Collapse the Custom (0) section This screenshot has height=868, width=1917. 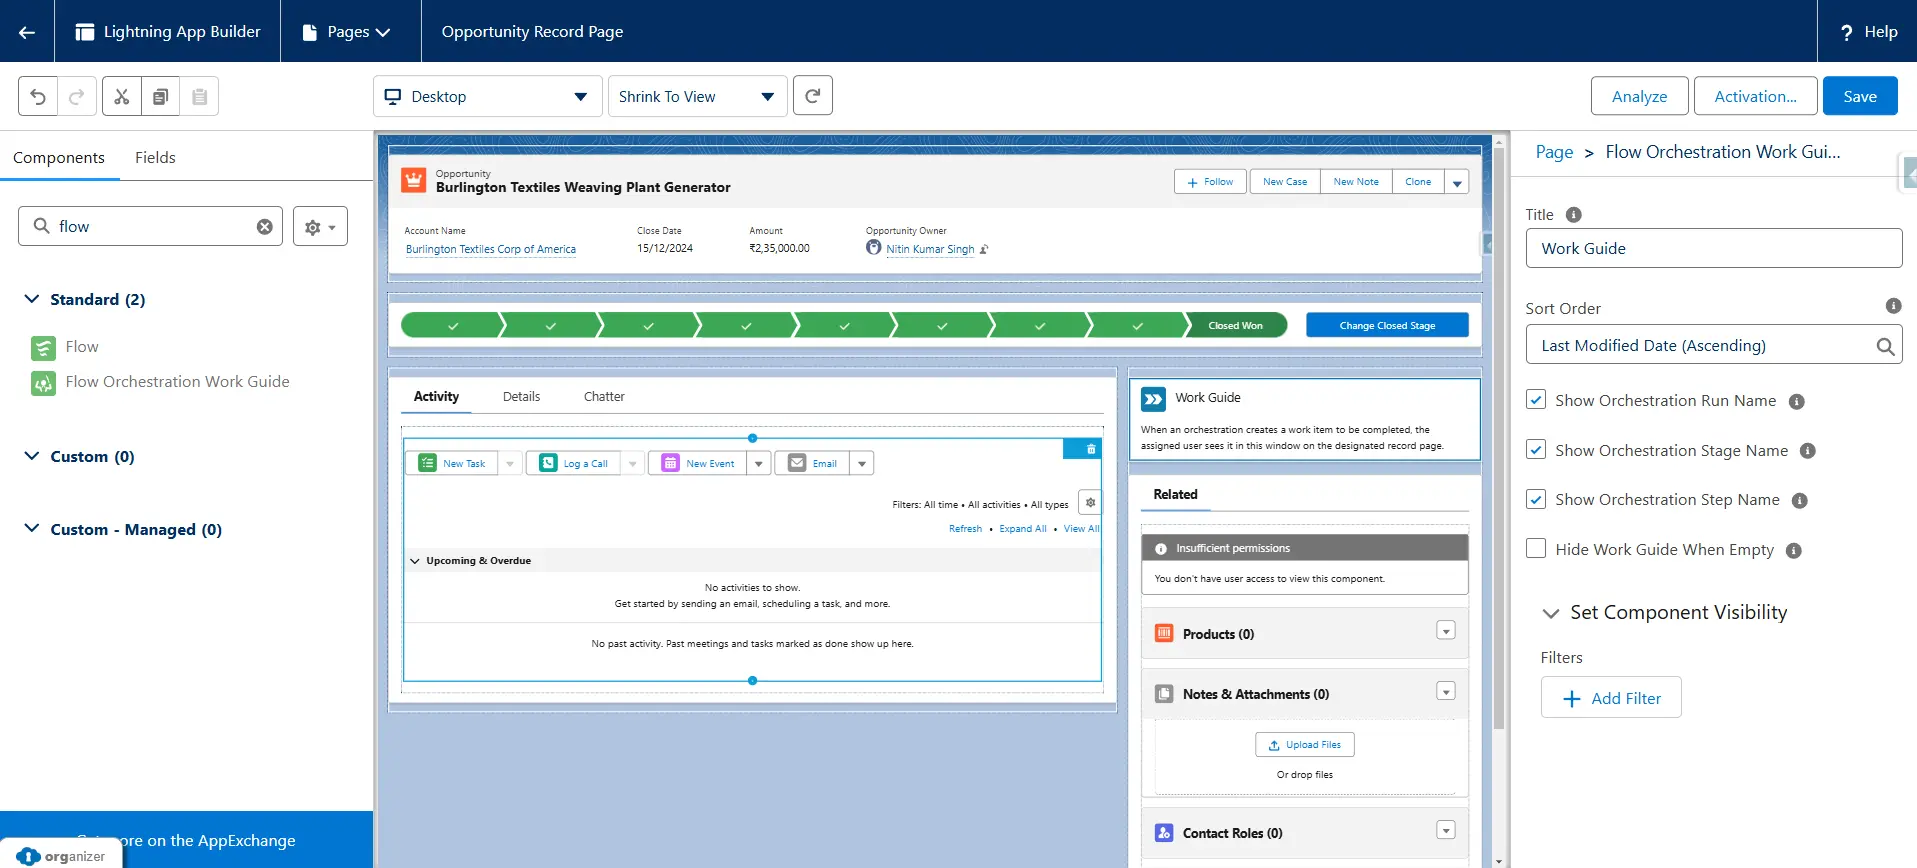pos(32,456)
